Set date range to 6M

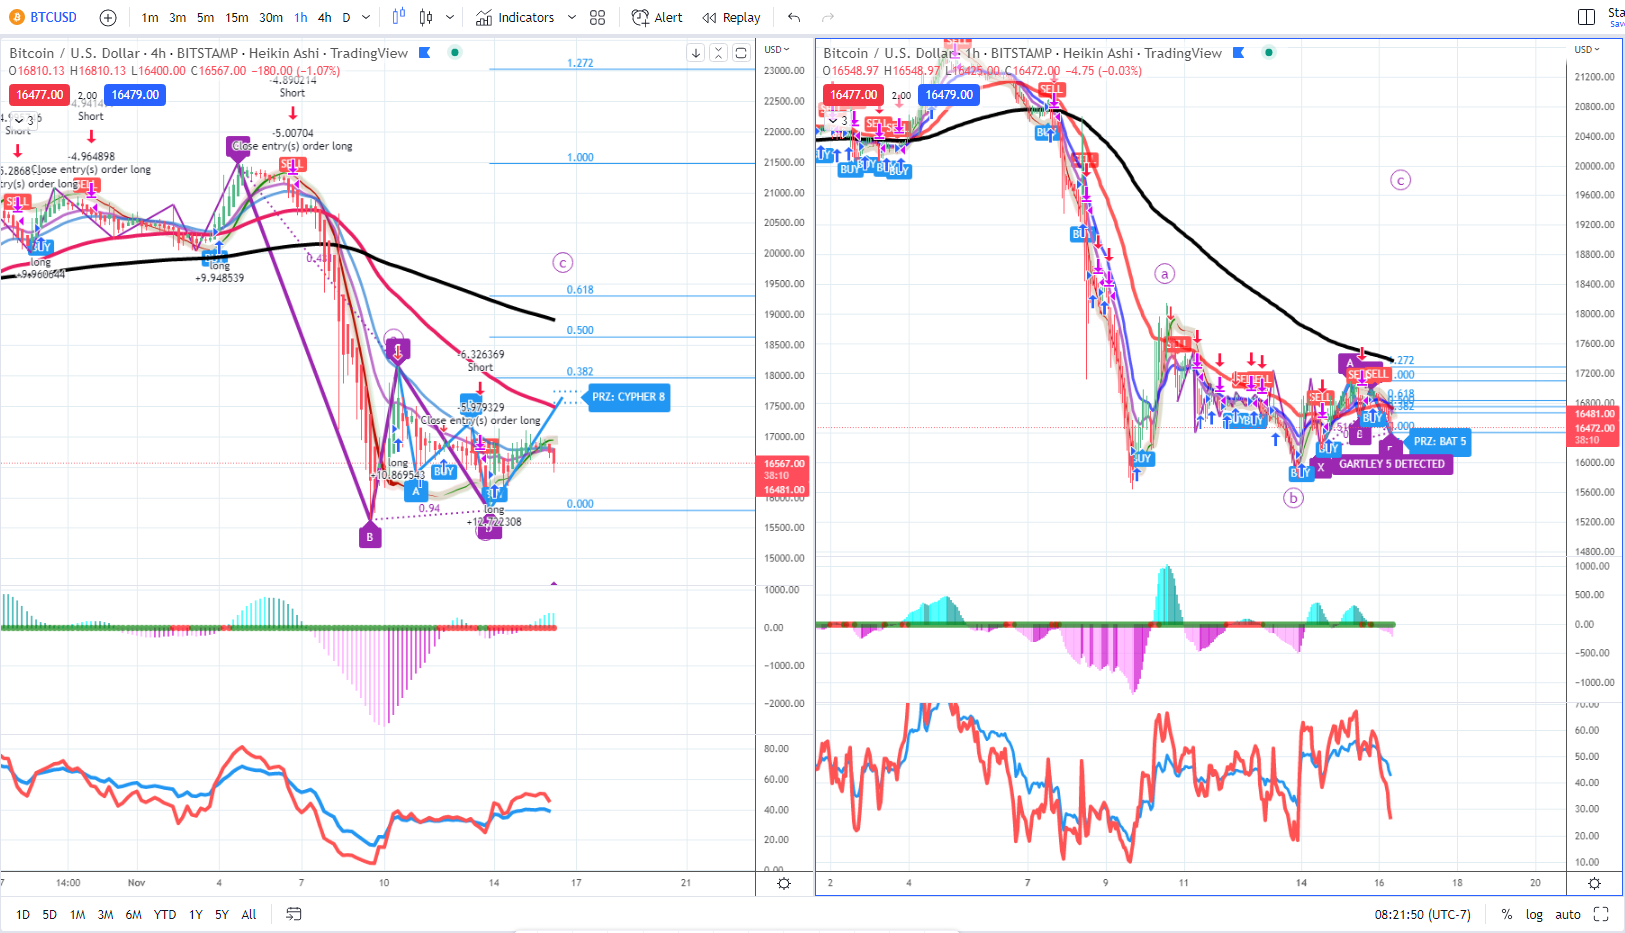coord(133,914)
